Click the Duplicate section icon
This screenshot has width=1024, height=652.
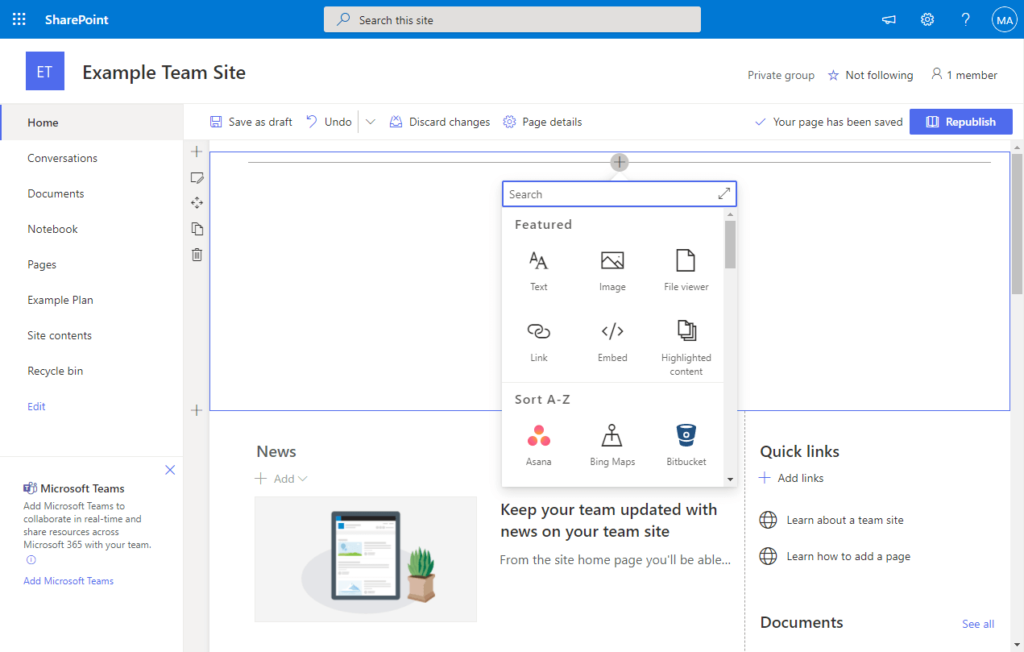click(197, 229)
